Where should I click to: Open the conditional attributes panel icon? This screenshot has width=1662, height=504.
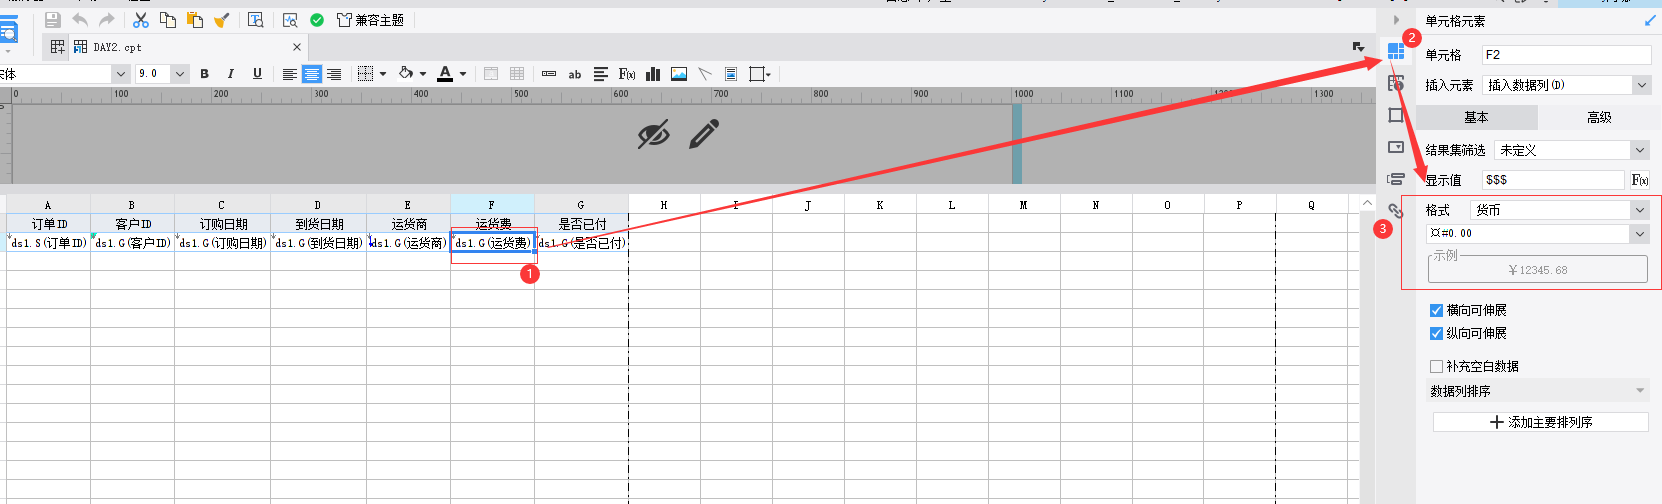pyautogui.click(x=1396, y=179)
